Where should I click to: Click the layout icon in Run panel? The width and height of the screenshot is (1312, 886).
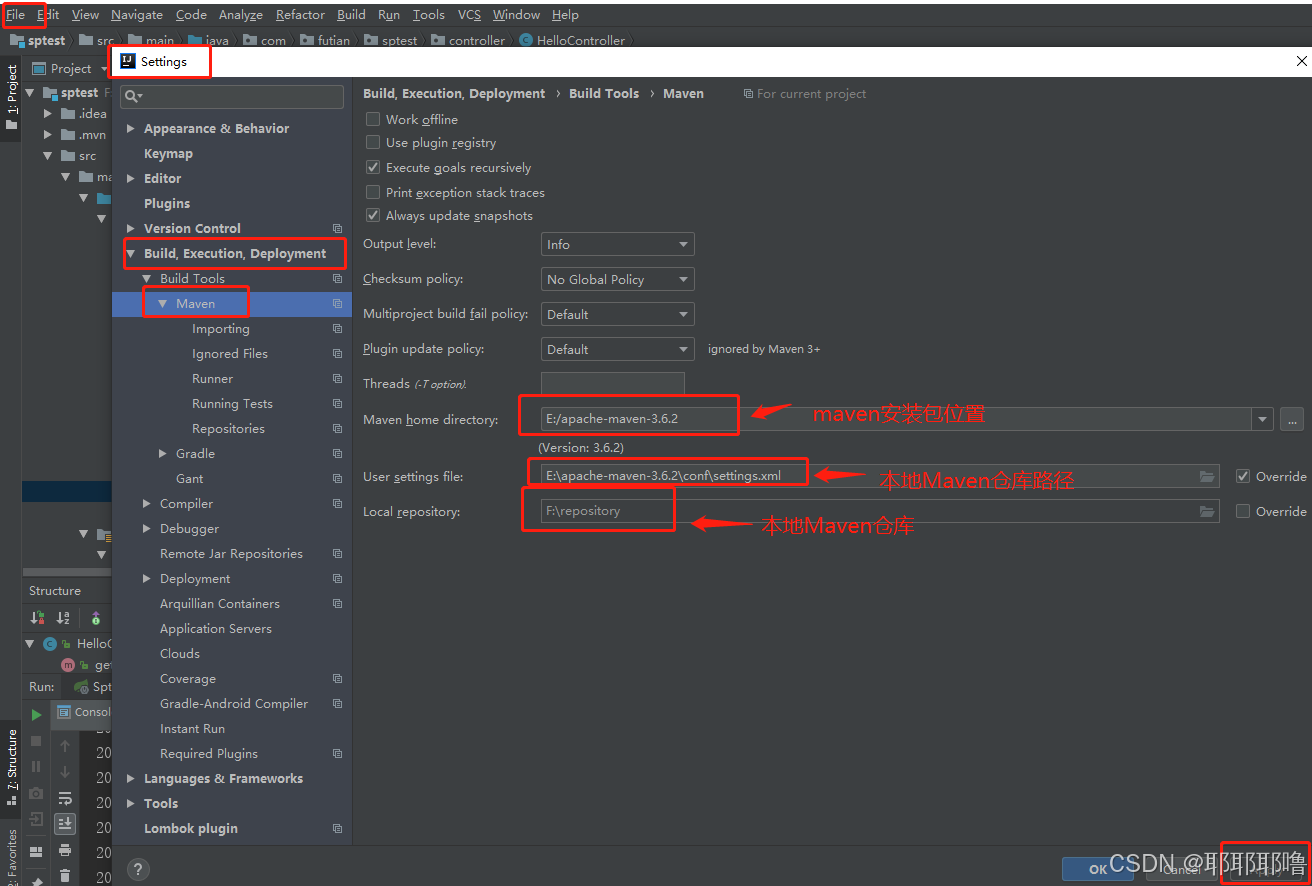(x=36, y=852)
